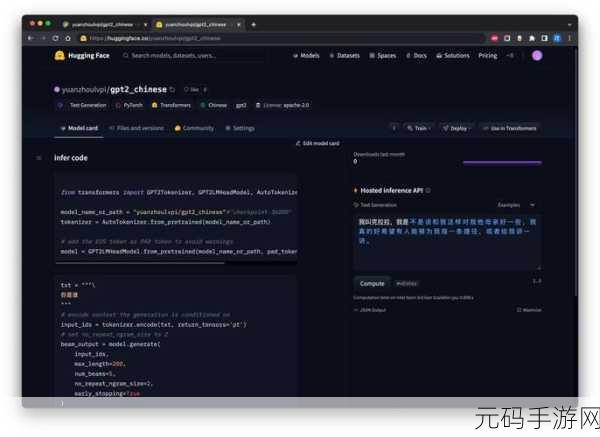The height and width of the screenshot is (437, 600).
Task: Click the browser home icon
Action: coord(68,38)
